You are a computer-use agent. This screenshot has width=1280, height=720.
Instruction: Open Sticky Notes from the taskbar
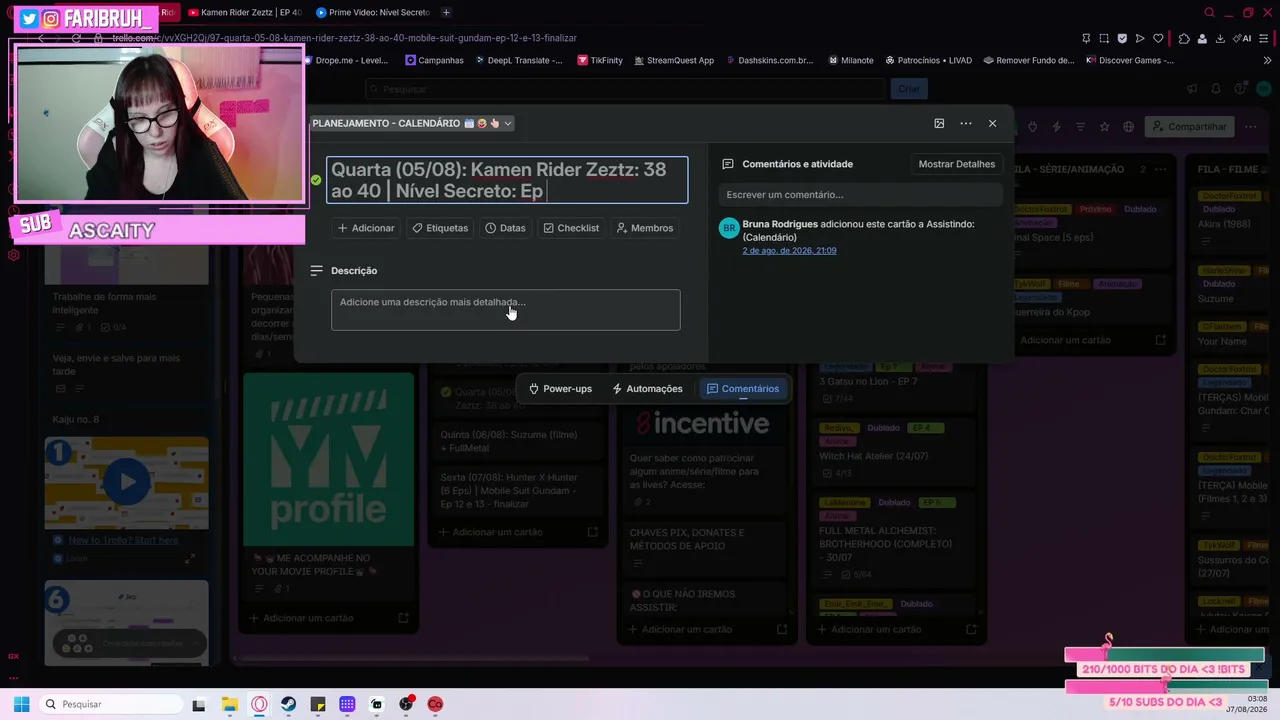318,704
